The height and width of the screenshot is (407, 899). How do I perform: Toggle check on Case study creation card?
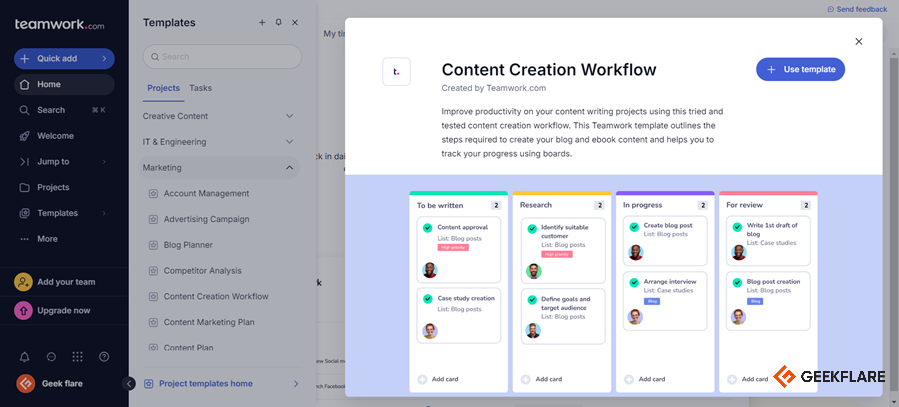tap(428, 299)
